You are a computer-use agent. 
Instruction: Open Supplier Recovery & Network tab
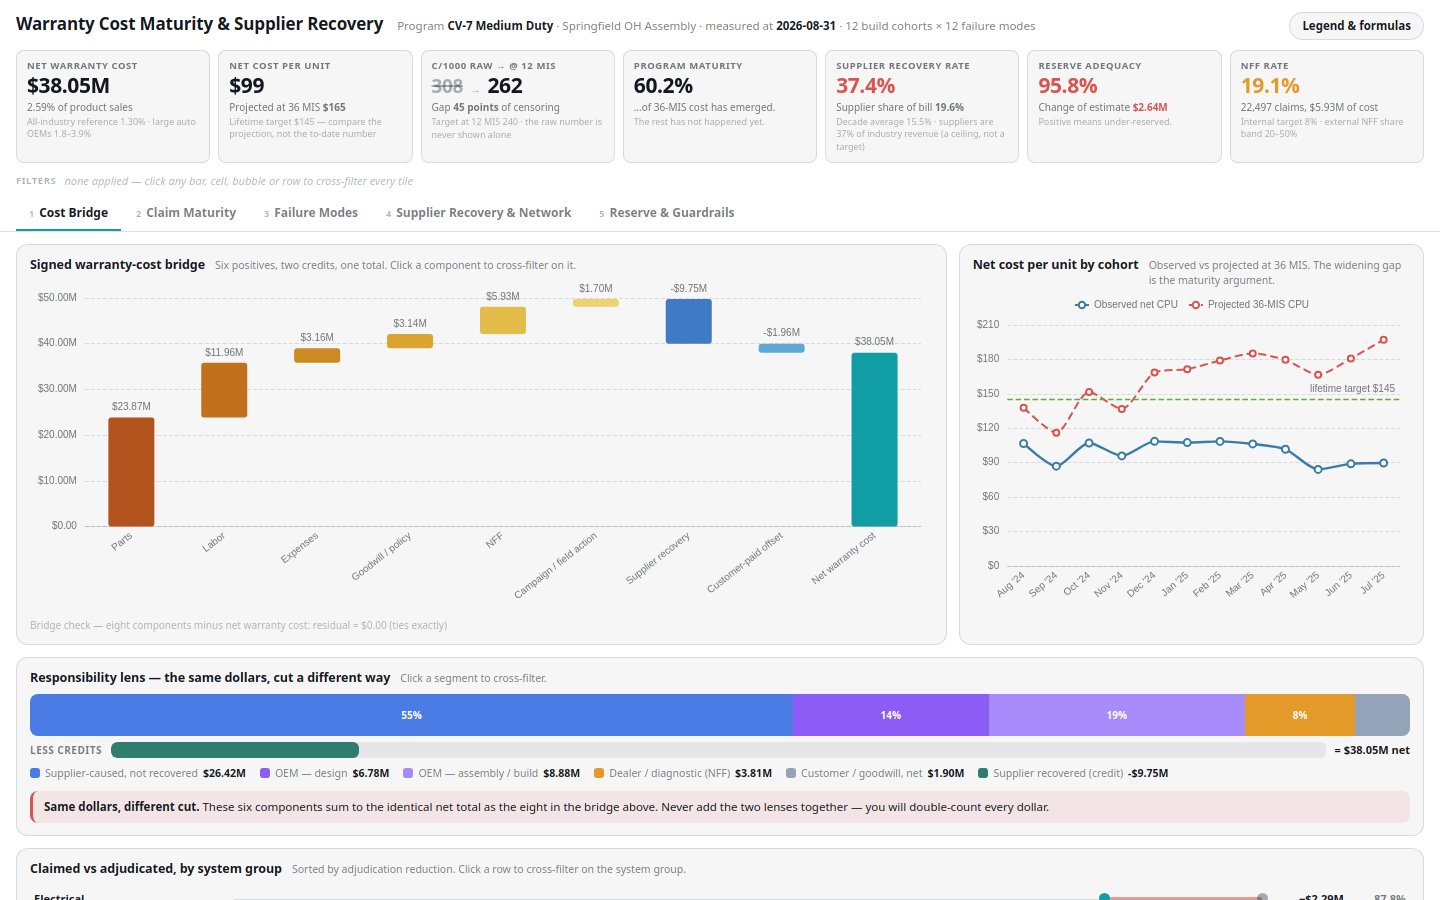tap(479, 213)
